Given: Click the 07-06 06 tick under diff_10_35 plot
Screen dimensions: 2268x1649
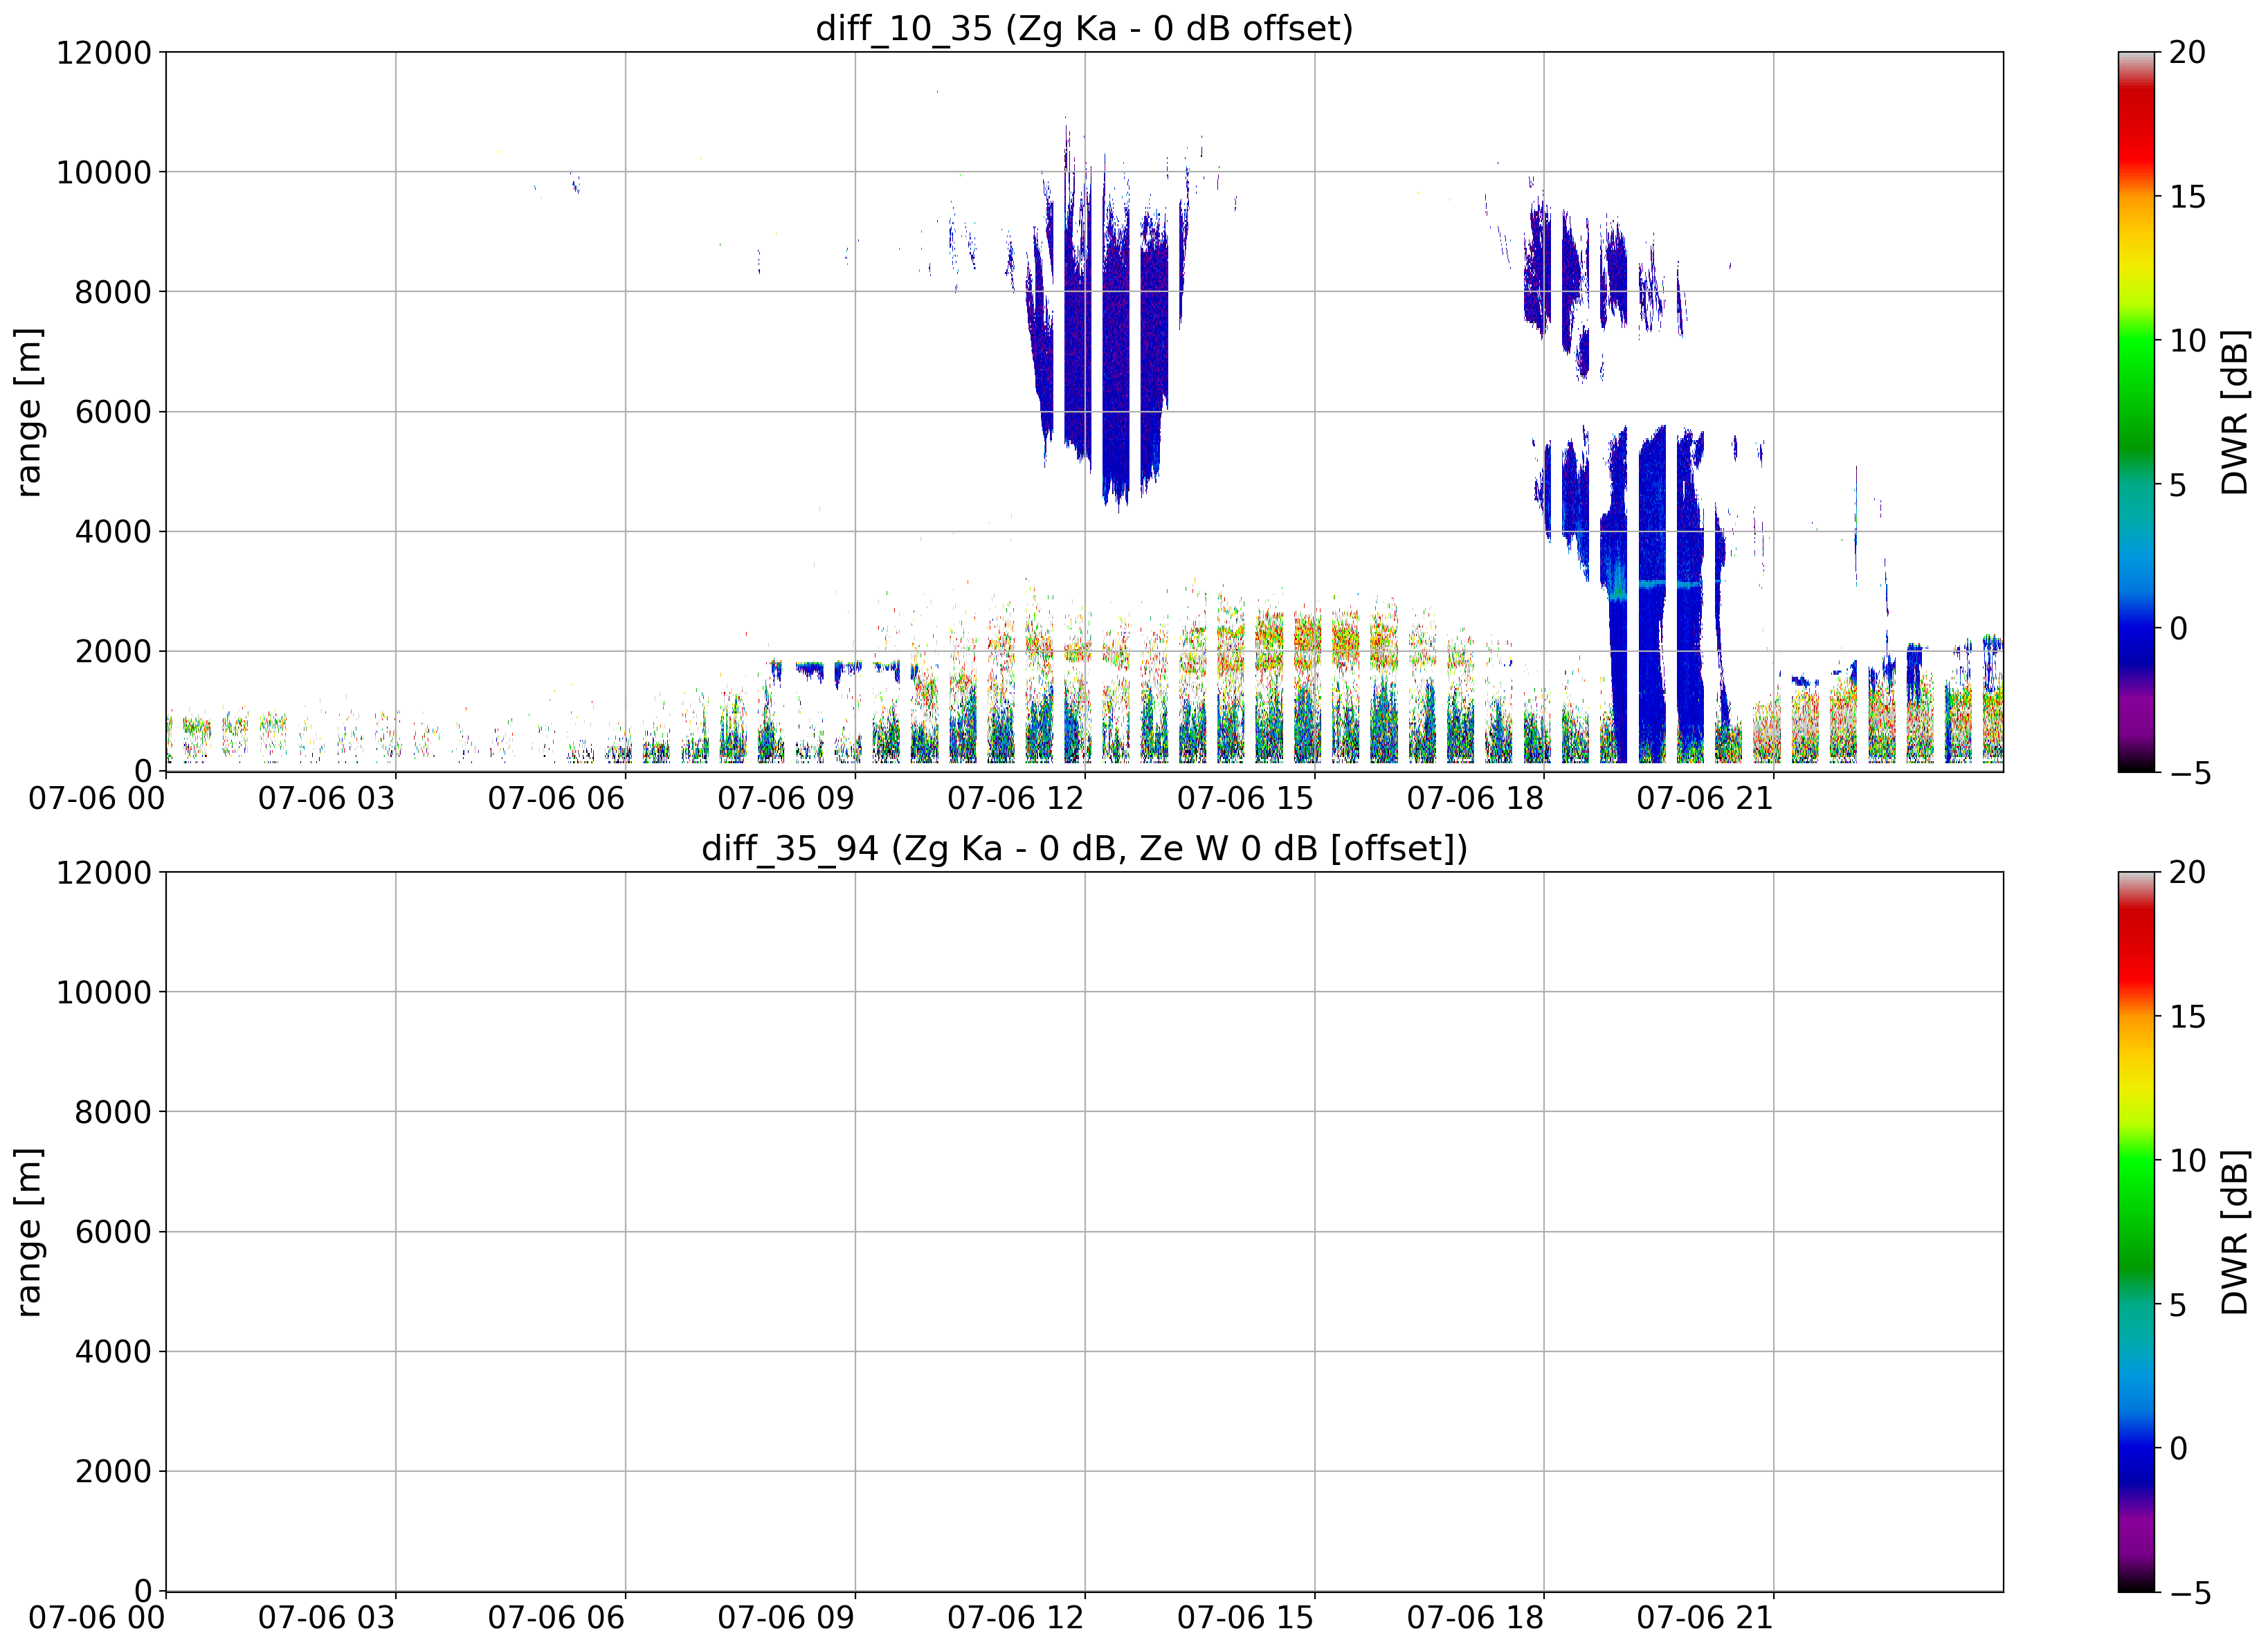Looking at the screenshot, I should (556, 798).
